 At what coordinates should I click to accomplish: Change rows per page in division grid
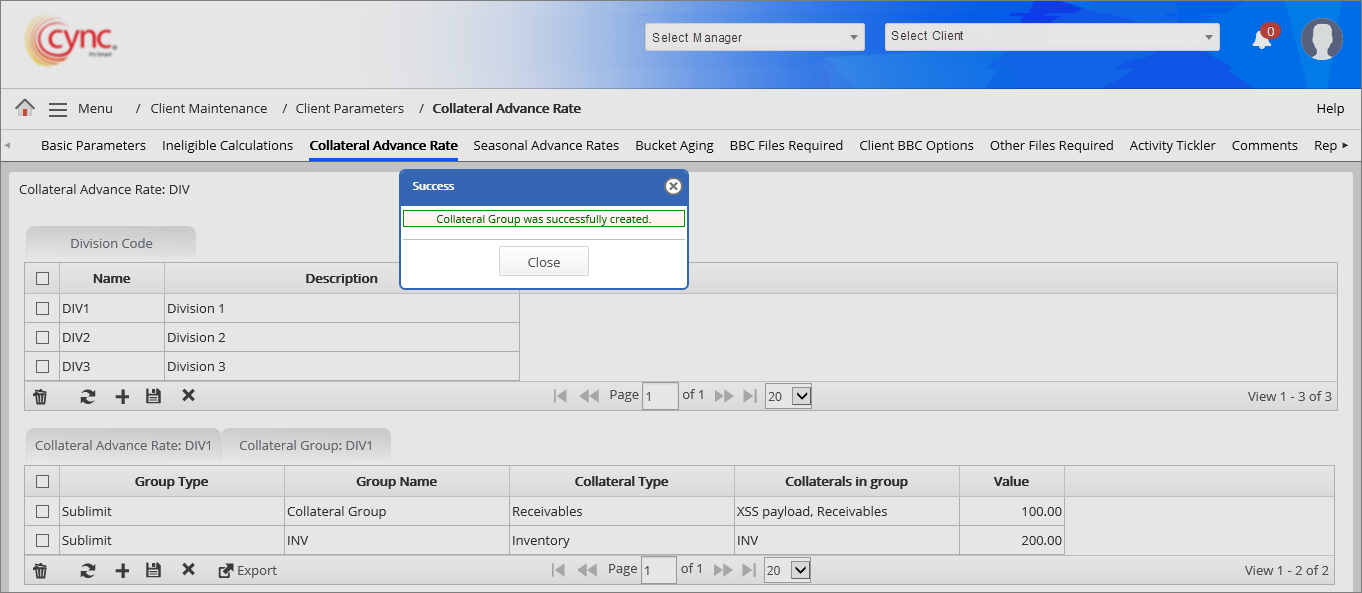788,396
